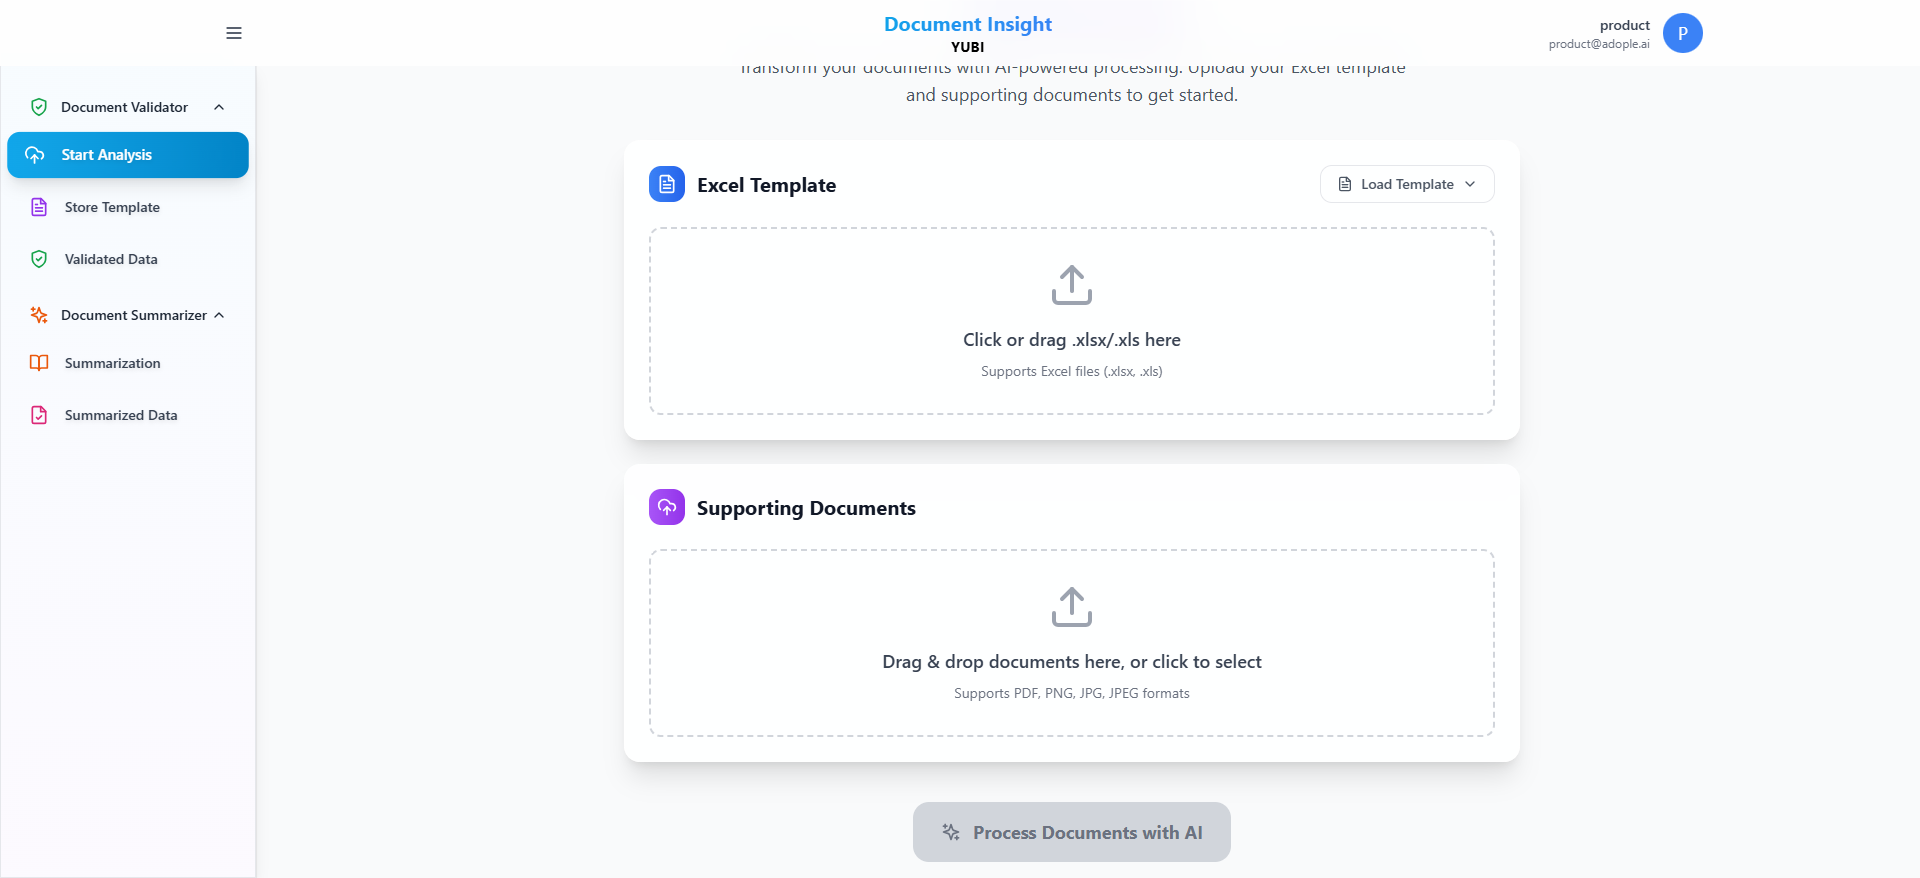Click the Document Validator shield icon
This screenshot has width=1920, height=878.
click(39, 107)
